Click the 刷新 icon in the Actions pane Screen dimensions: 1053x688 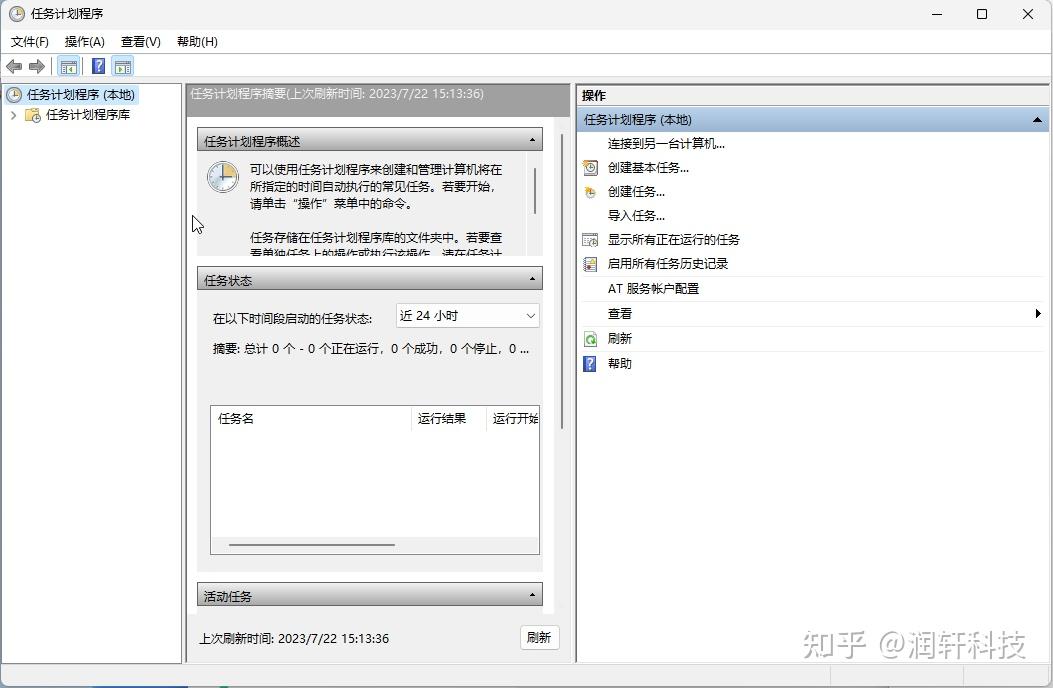pyautogui.click(x=592, y=338)
